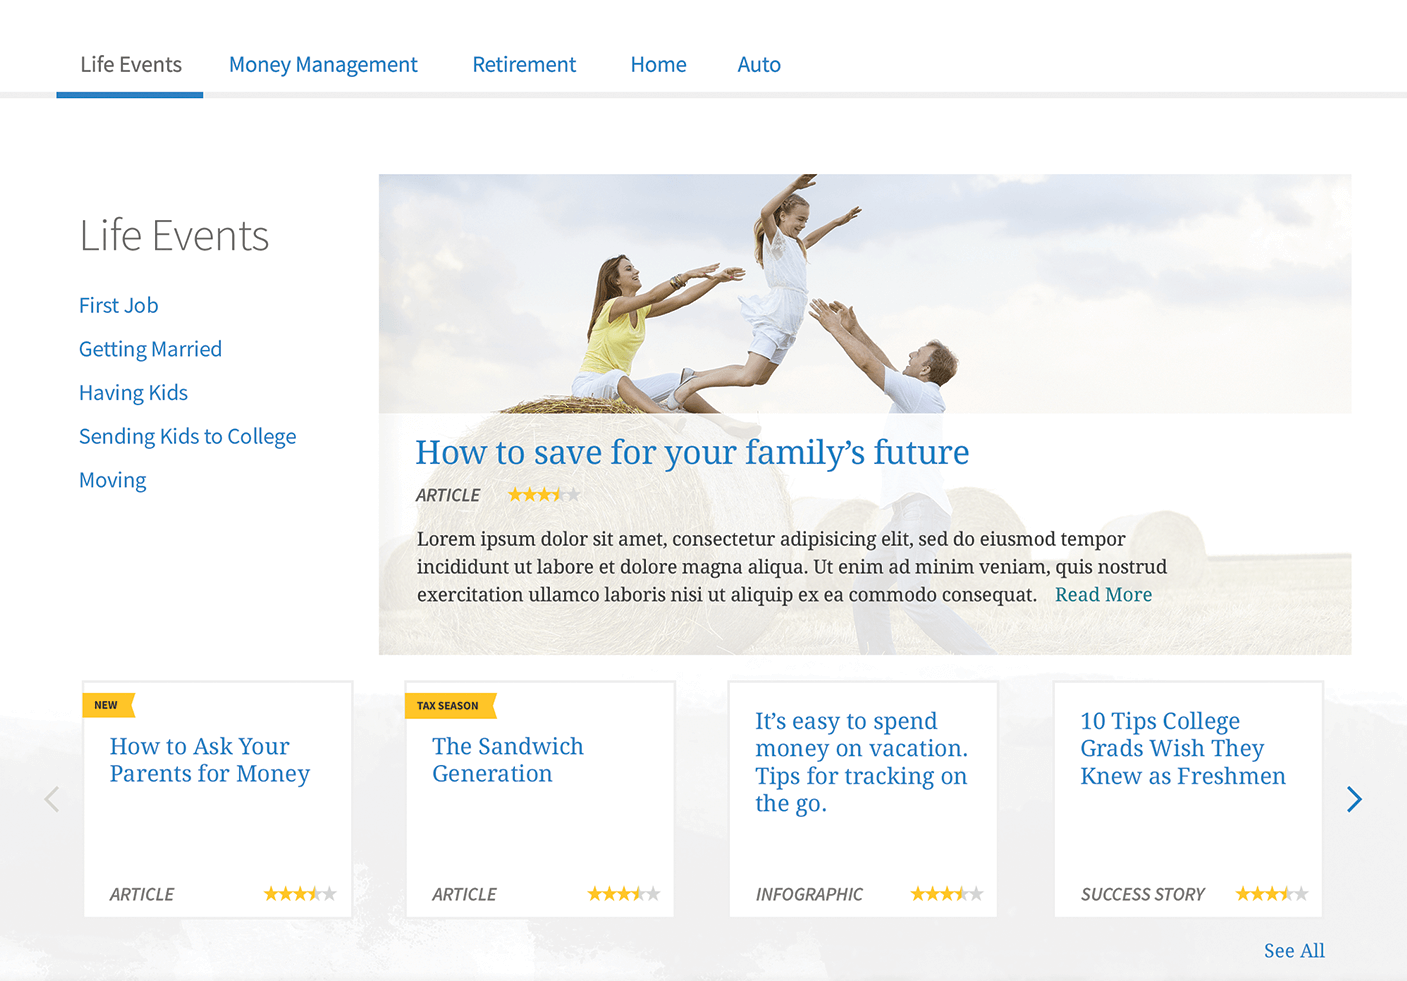Select Sending Kids to College link
Image resolution: width=1407 pixels, height=981 pixels.
point(187,437)
